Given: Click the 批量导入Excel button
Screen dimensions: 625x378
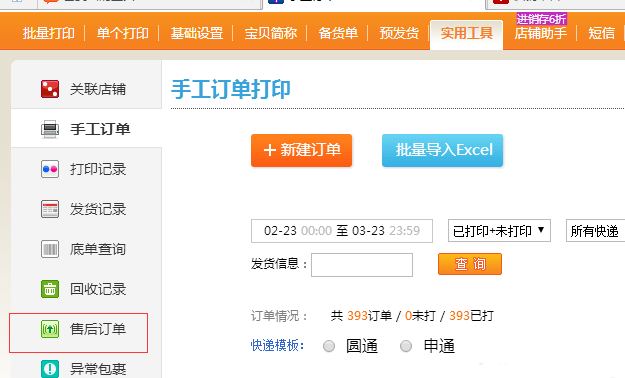Looking at the screenshot, I should click(442, 150).
